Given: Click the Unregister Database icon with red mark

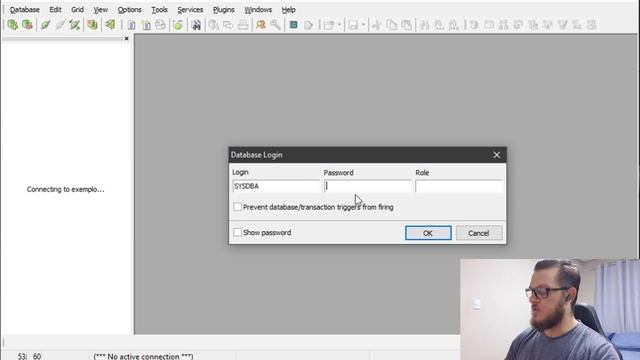Looking at the screenshot, I should (x=27, y=25).
